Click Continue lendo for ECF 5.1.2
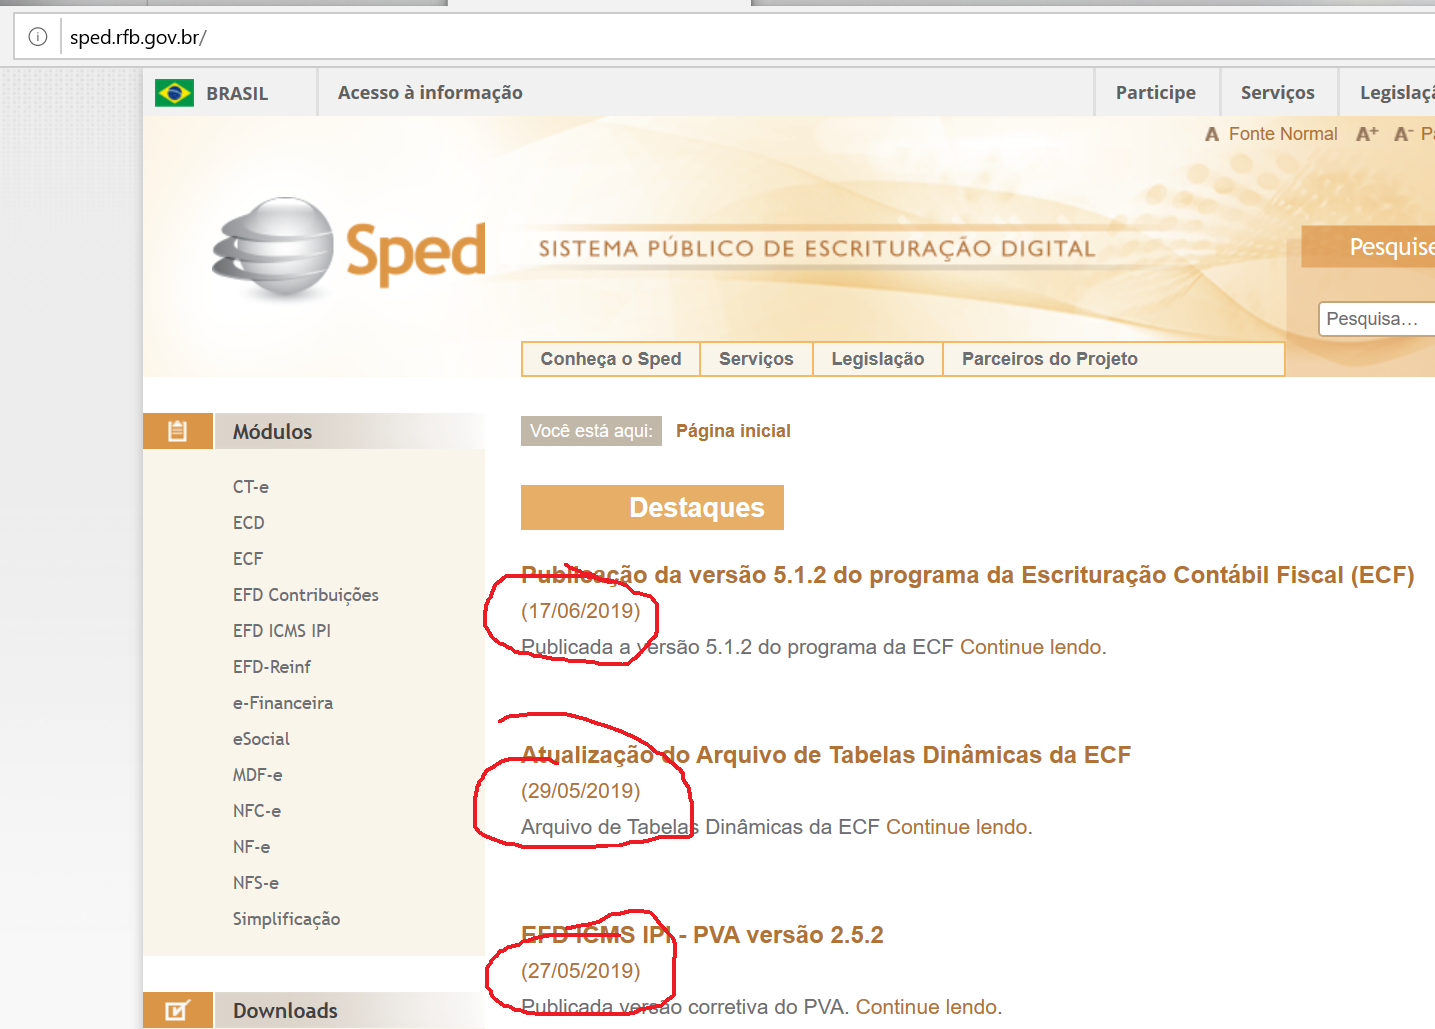 point(1030,647)
